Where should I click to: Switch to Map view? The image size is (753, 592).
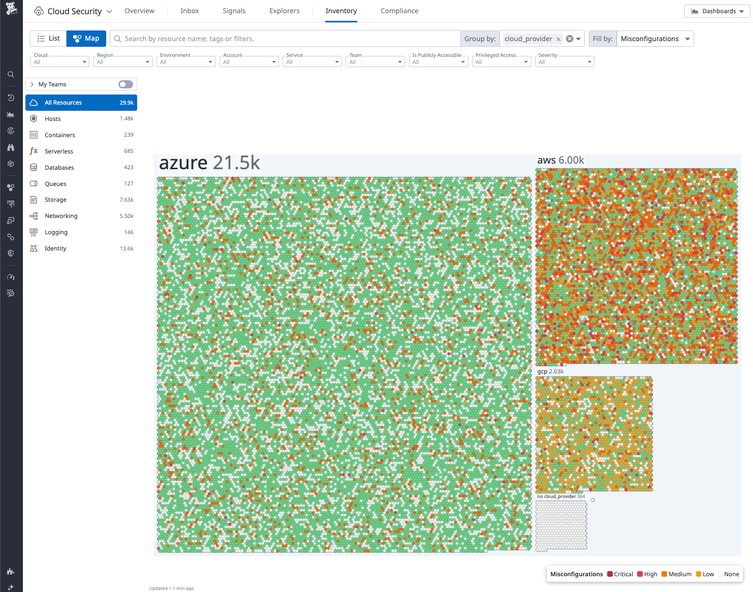pyautogui.click(x=86, y=38)
